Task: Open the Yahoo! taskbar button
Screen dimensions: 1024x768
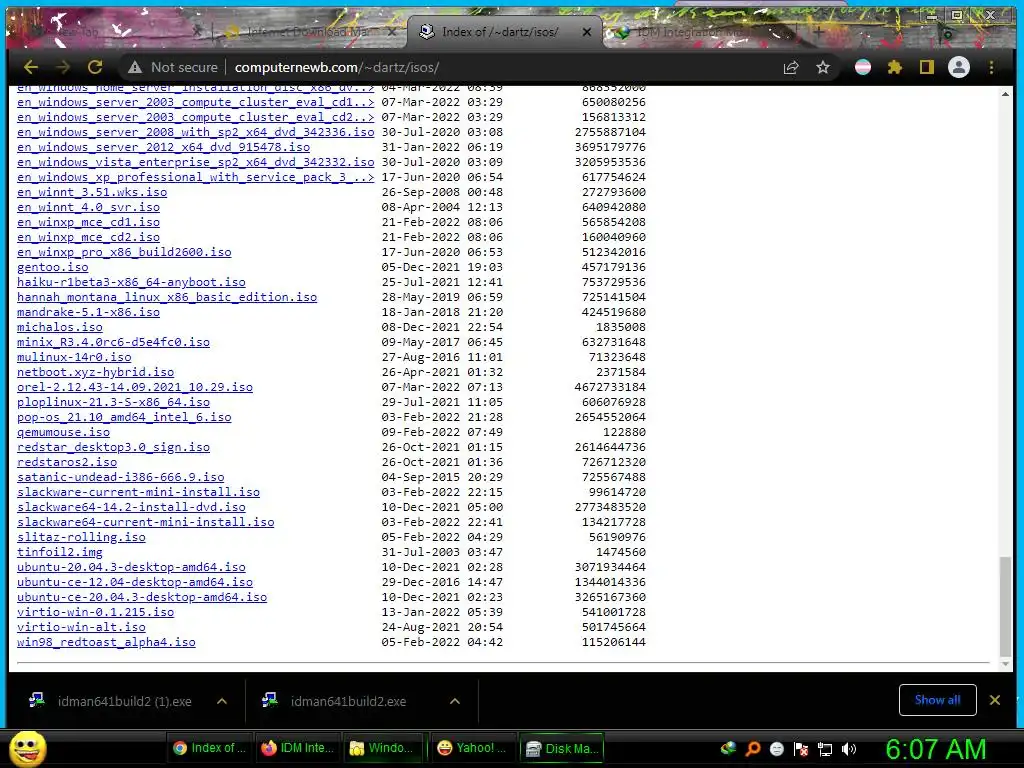Action: (x=472, y=748)
